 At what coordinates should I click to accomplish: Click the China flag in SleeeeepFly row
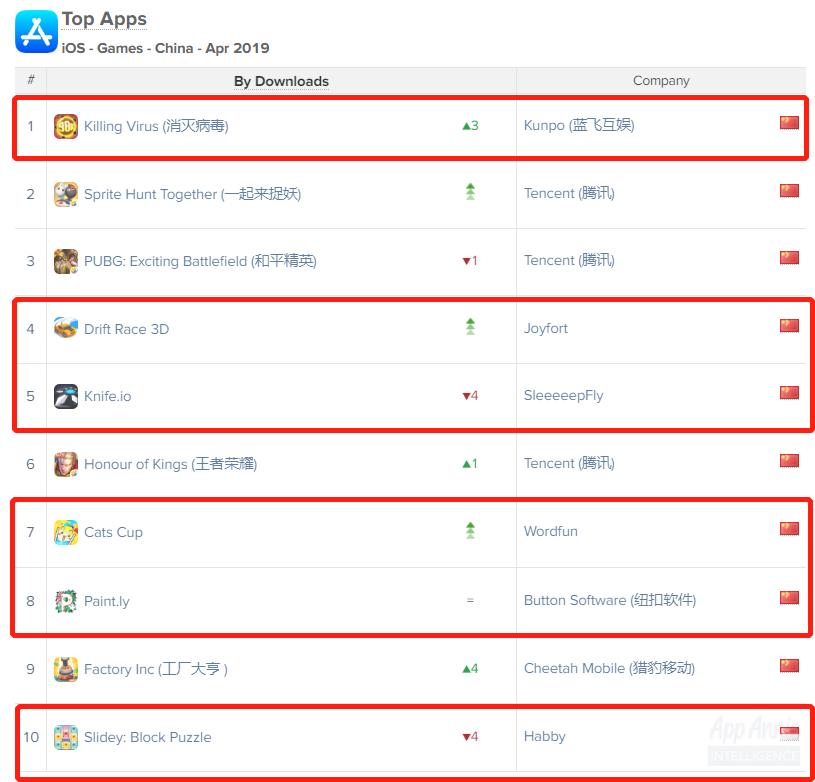pos(789,393)
